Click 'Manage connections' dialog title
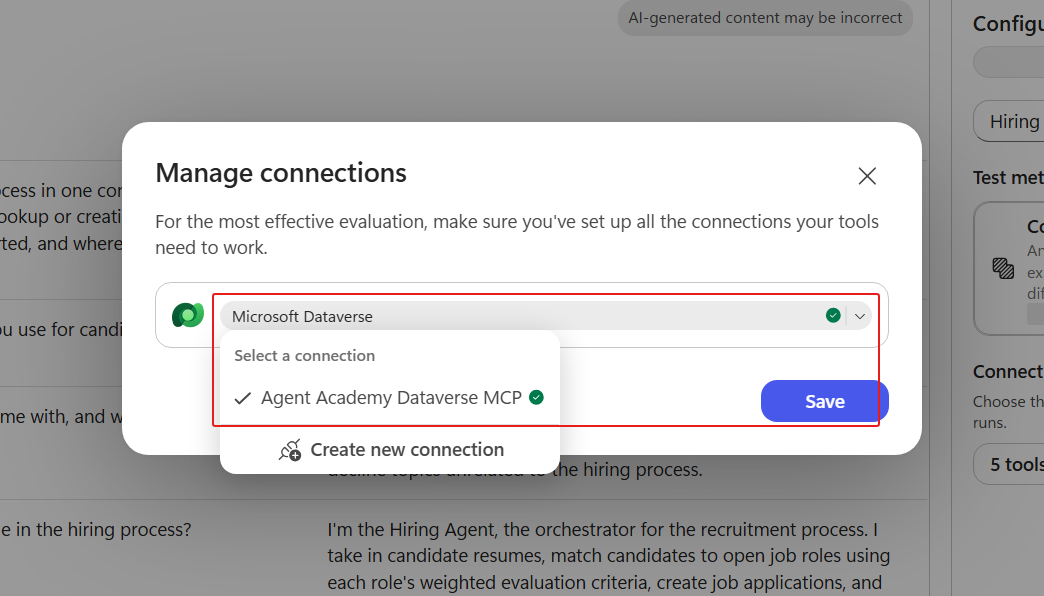Screen dimensions: 1044x596 [281, 173]
